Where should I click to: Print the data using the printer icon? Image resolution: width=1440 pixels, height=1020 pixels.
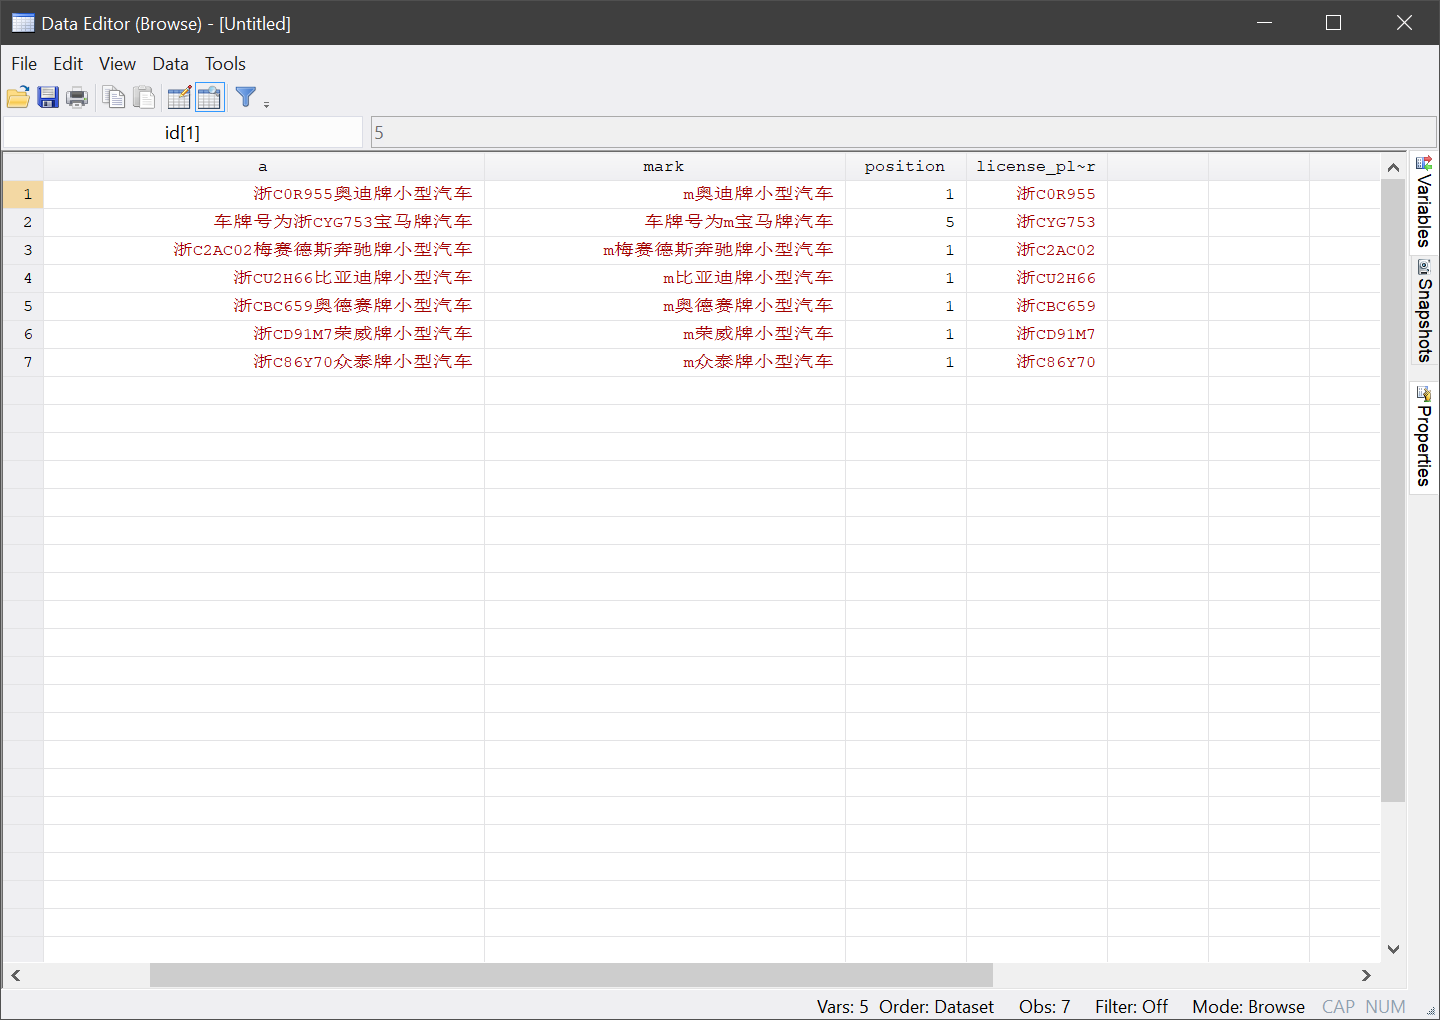(x=77, y=97)
